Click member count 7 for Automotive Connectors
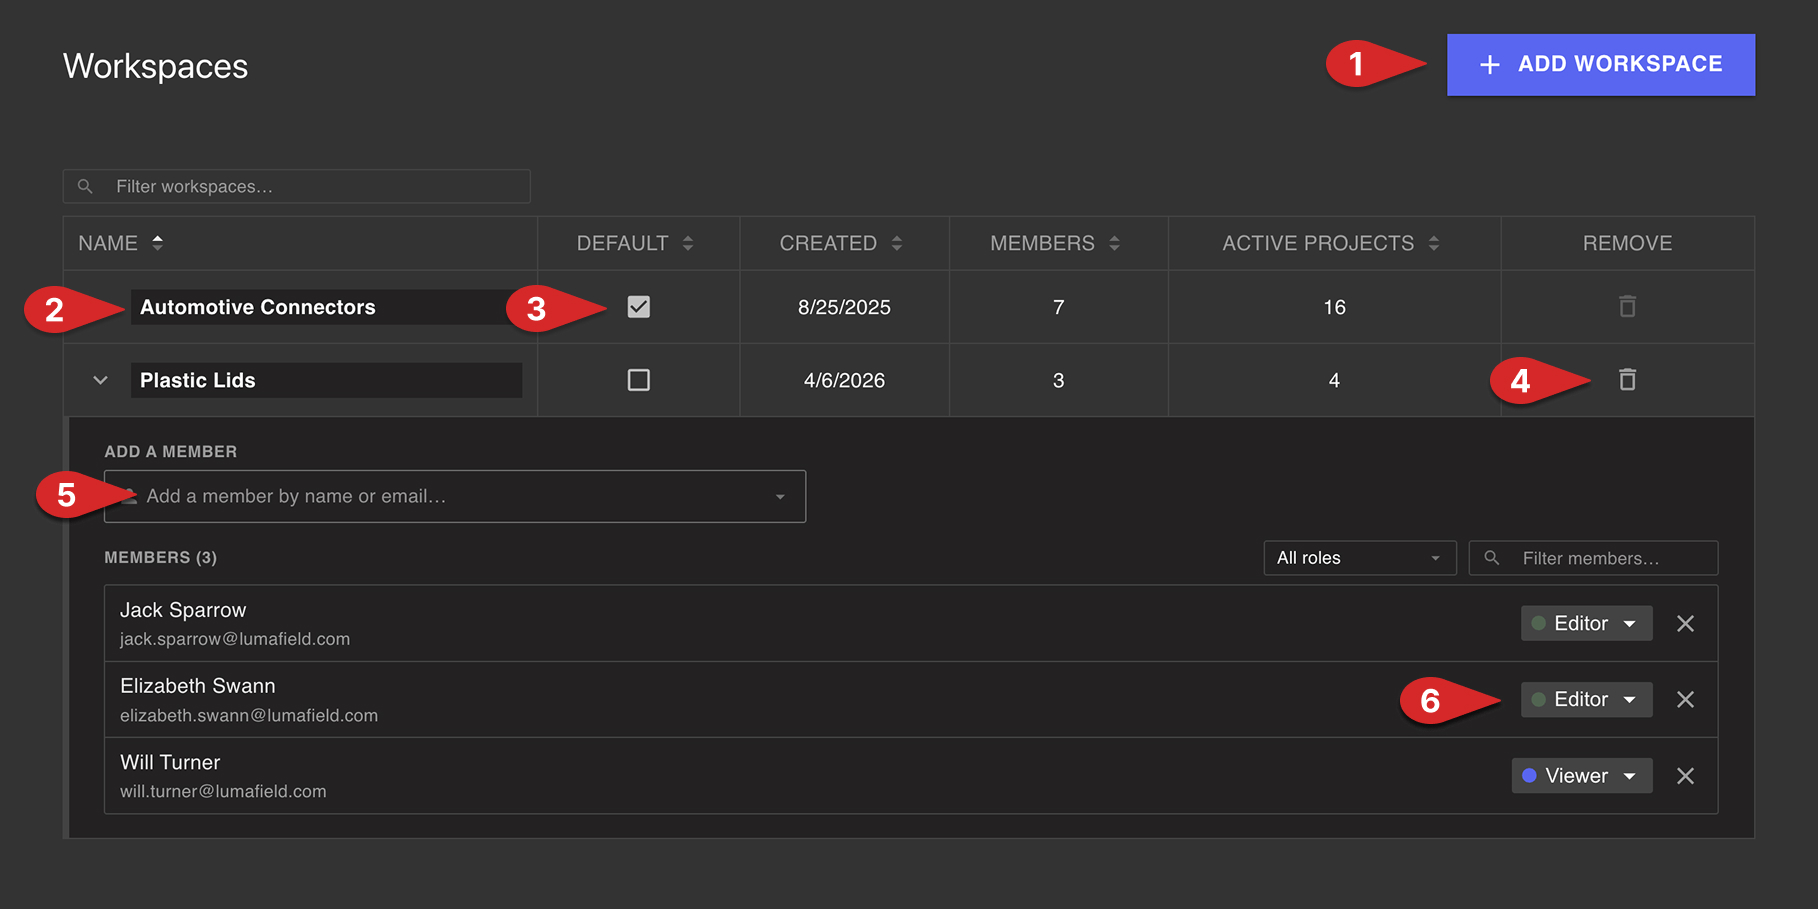 (1058, 307)
